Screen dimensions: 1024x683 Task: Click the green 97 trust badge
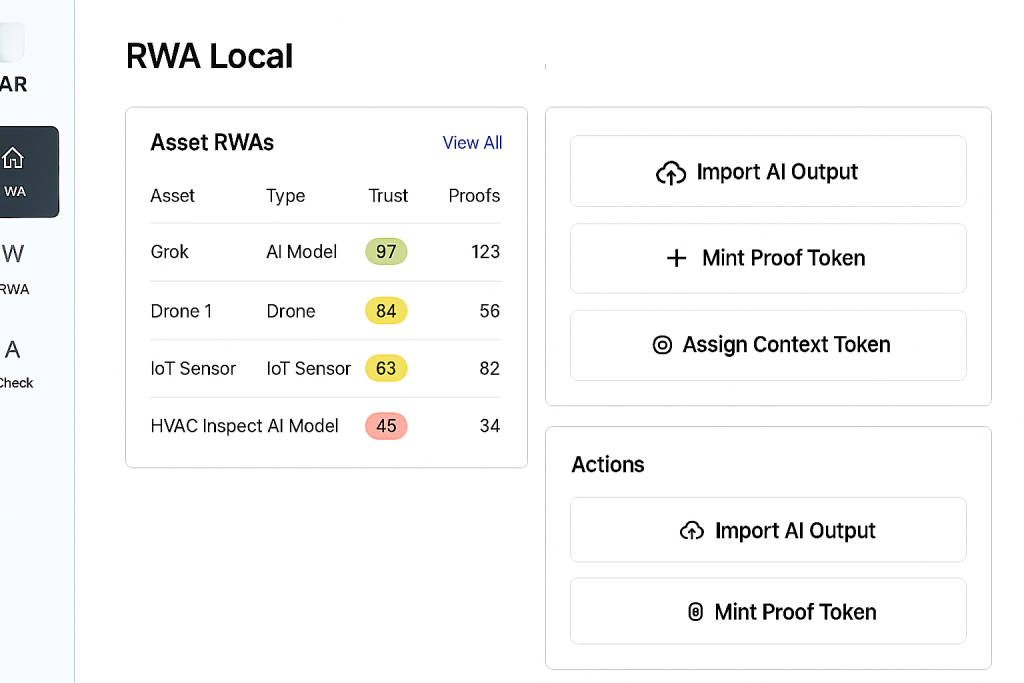click(386, 252)
